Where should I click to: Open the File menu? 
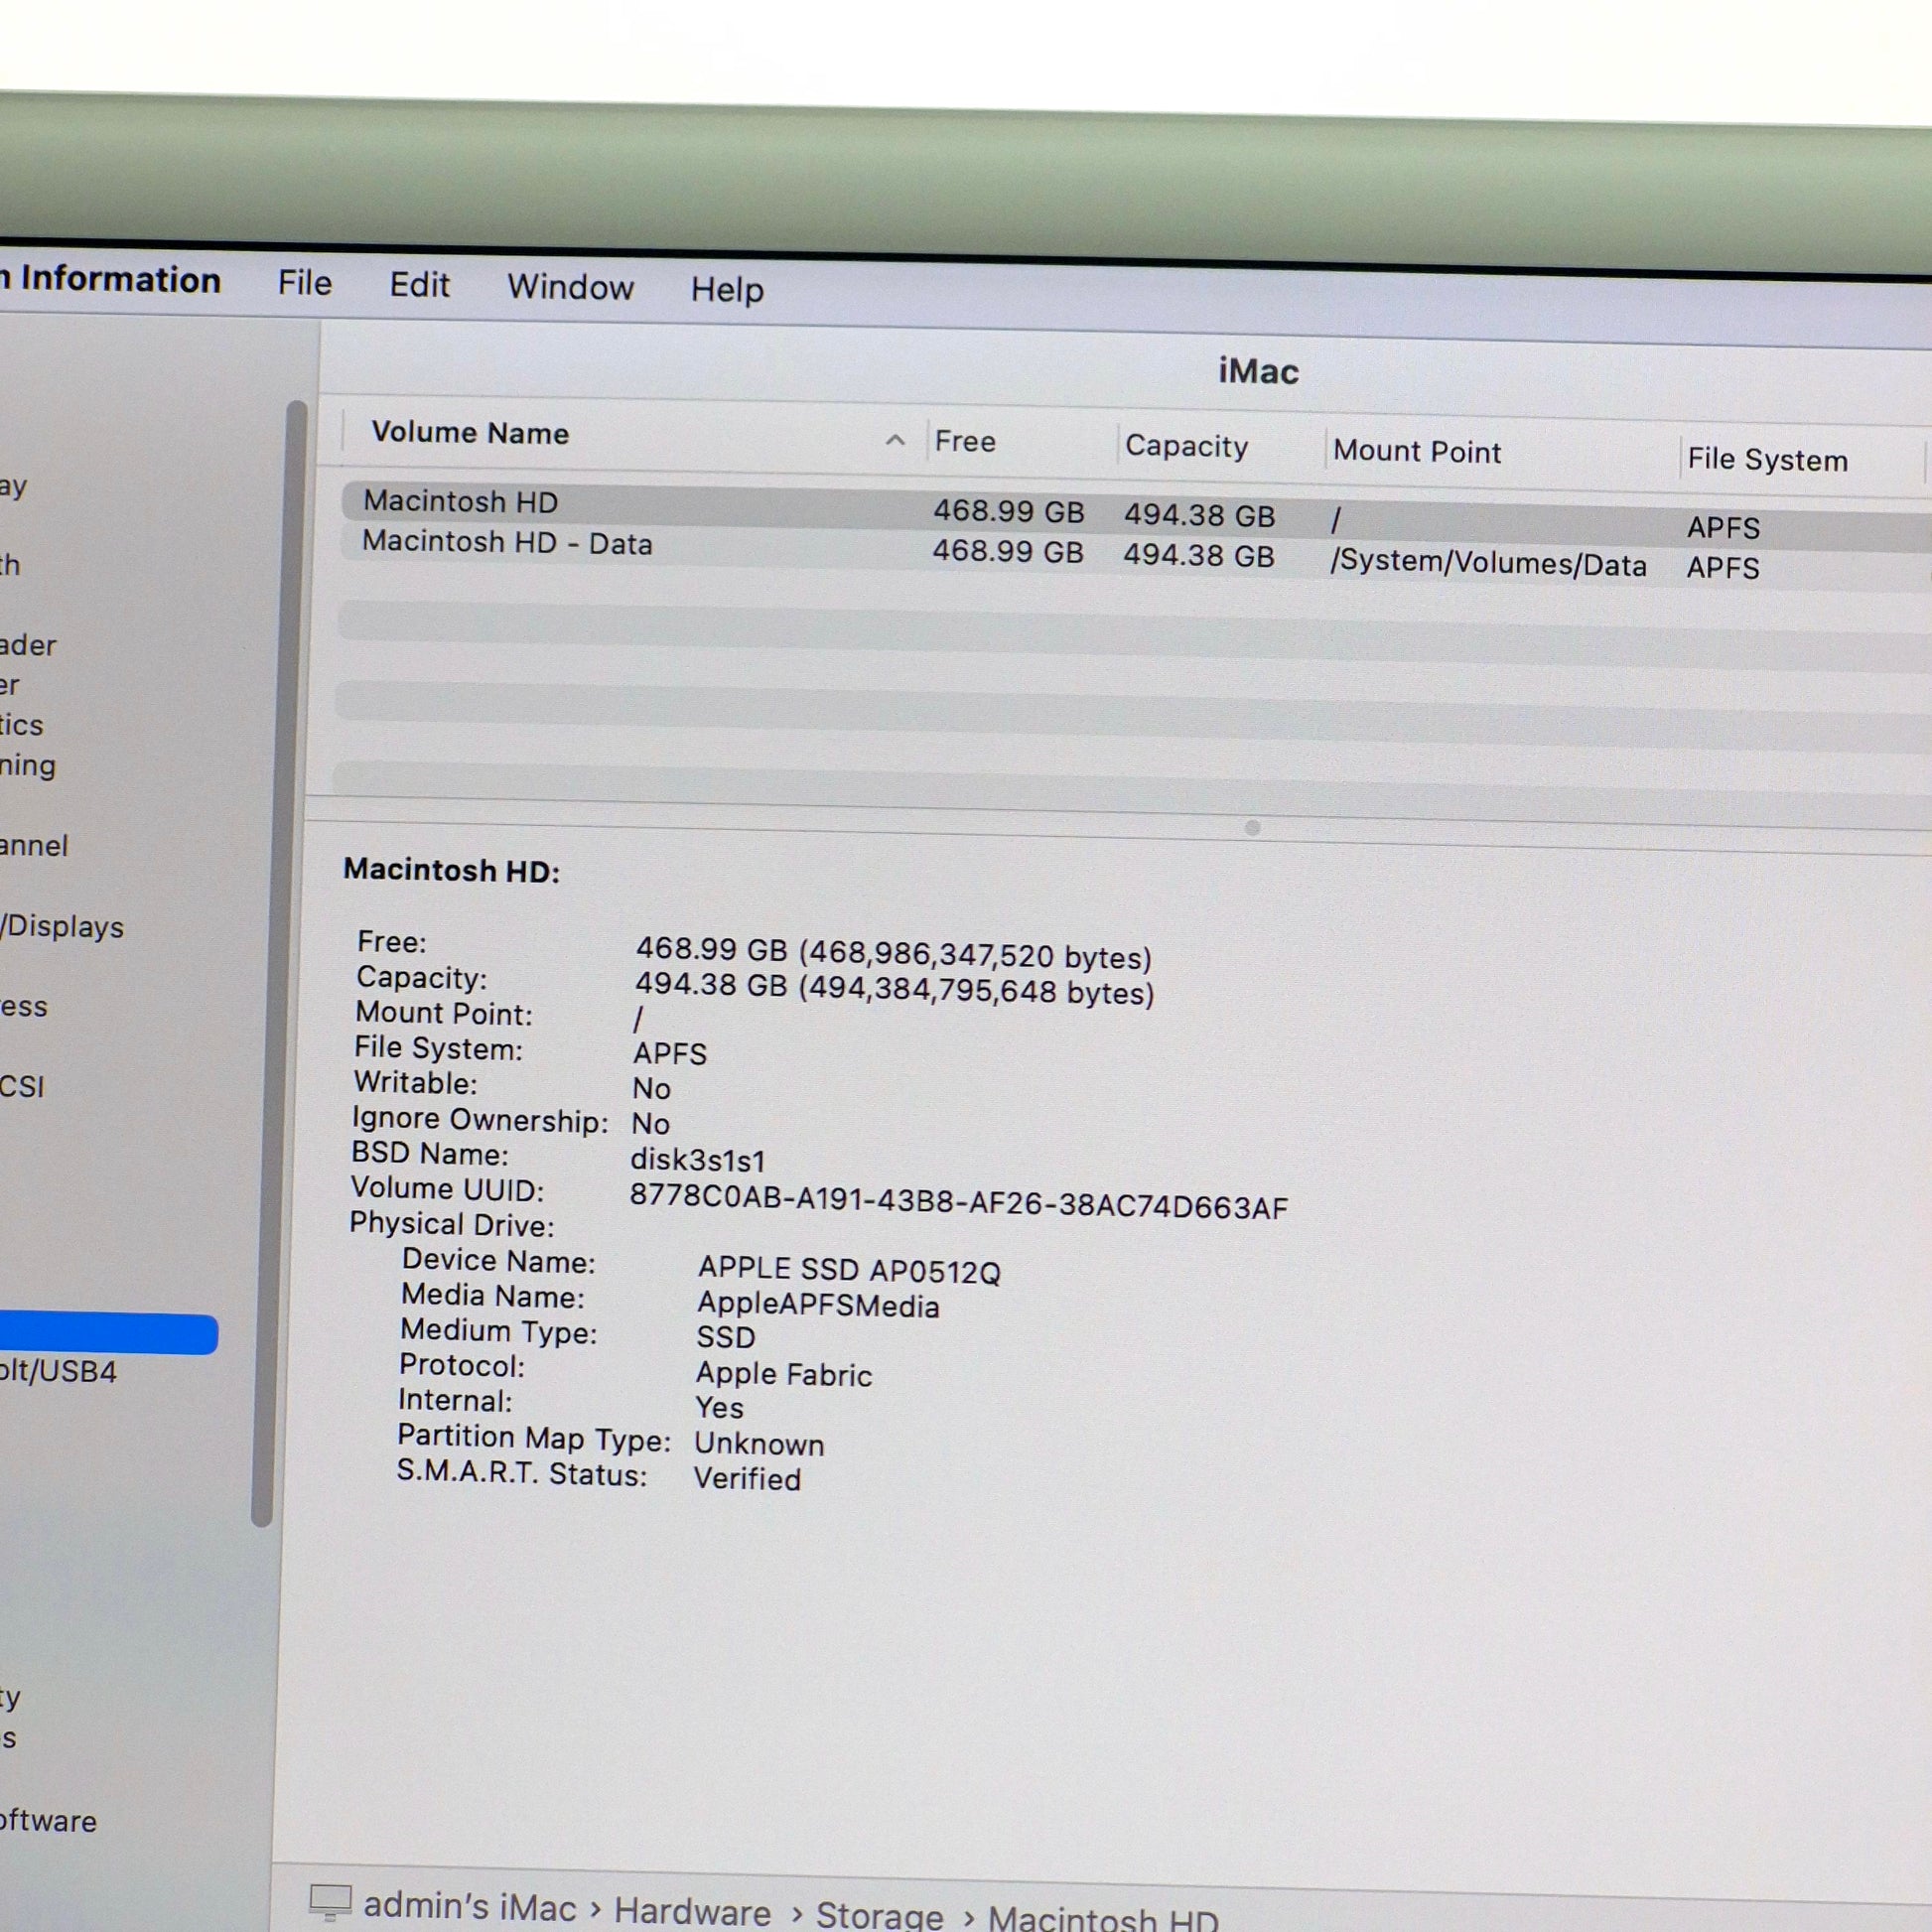(304, 284)
